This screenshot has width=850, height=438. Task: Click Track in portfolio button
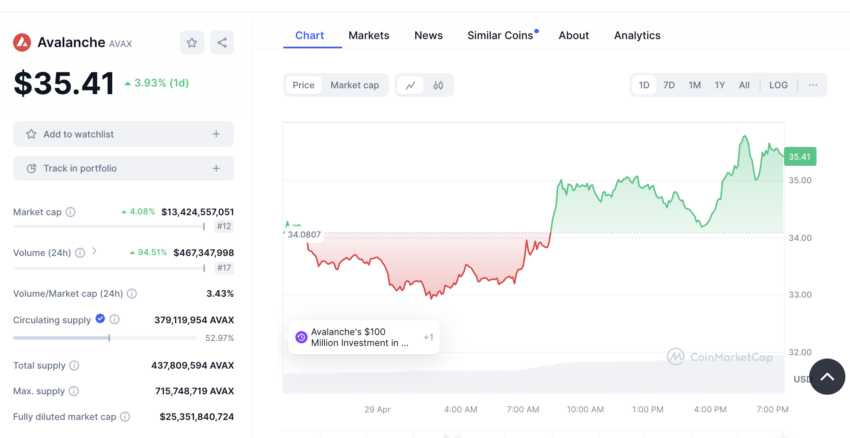coord(124,169)
